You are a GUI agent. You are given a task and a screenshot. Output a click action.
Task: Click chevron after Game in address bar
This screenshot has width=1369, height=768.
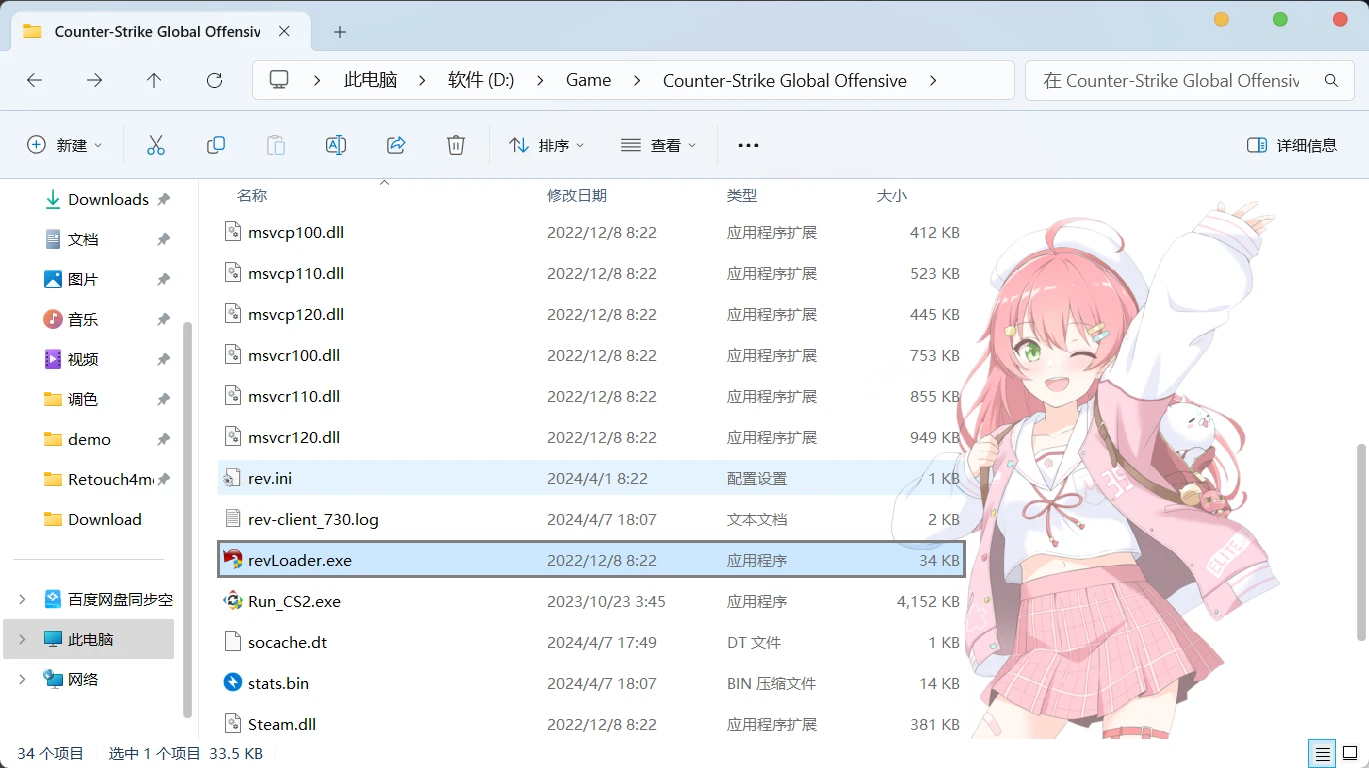[637, 80]
